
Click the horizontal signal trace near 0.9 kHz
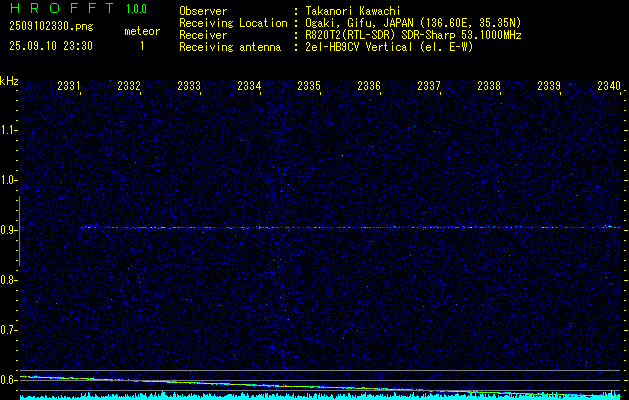click(350, 227)
